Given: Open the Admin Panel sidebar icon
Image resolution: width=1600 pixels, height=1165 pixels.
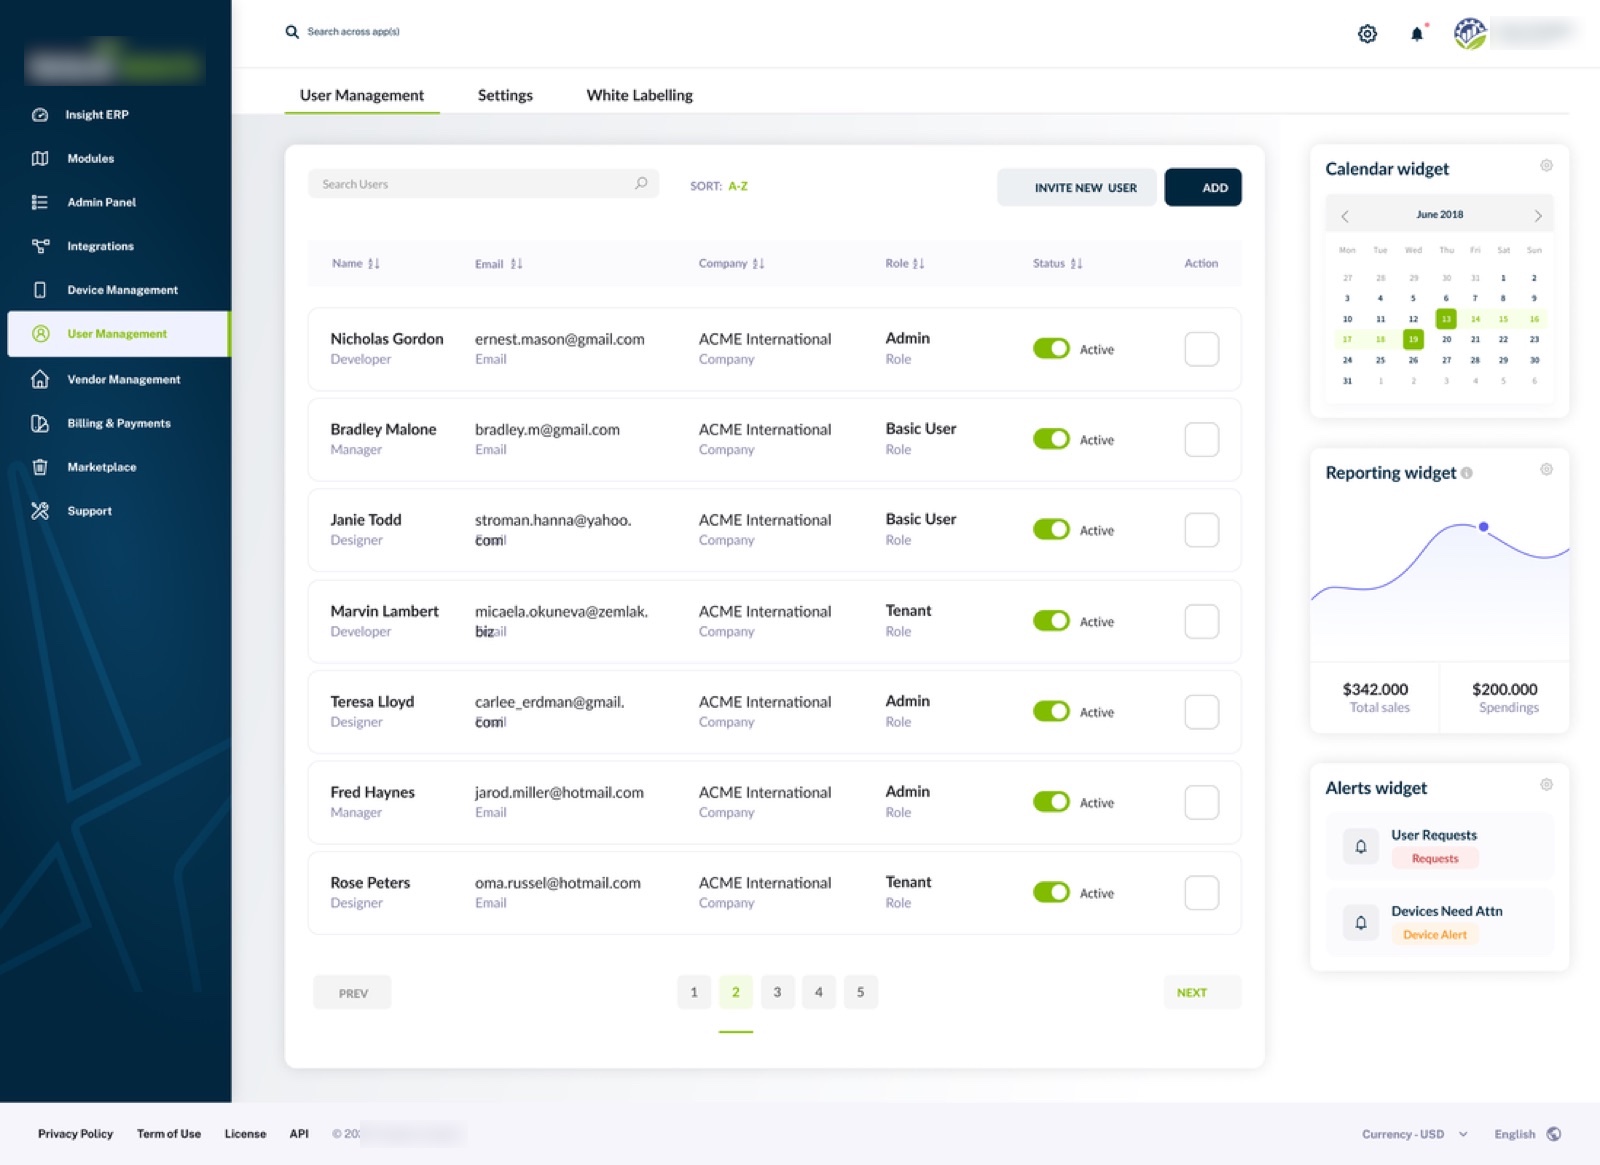Looking at the screenshot, I should tap(40, 202).
